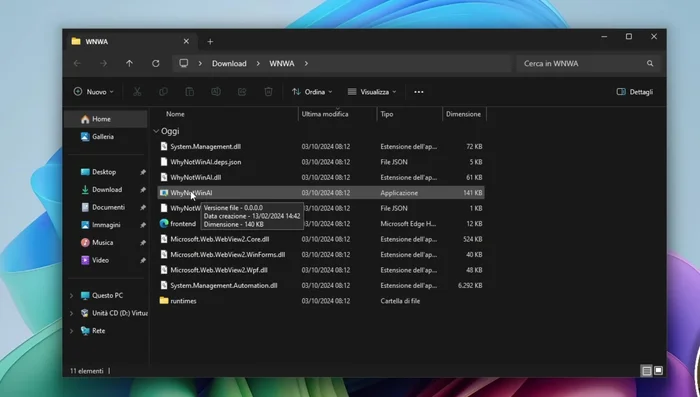Click pin icon next to Musica

click(142, 242)
